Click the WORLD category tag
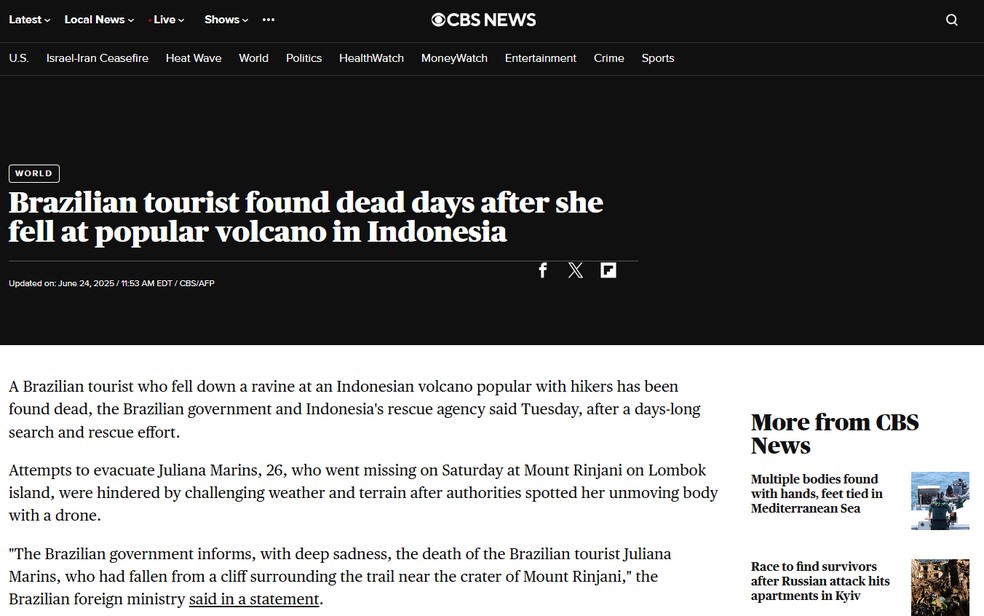Viewport: 984px width, 616px height. point(33,173)
